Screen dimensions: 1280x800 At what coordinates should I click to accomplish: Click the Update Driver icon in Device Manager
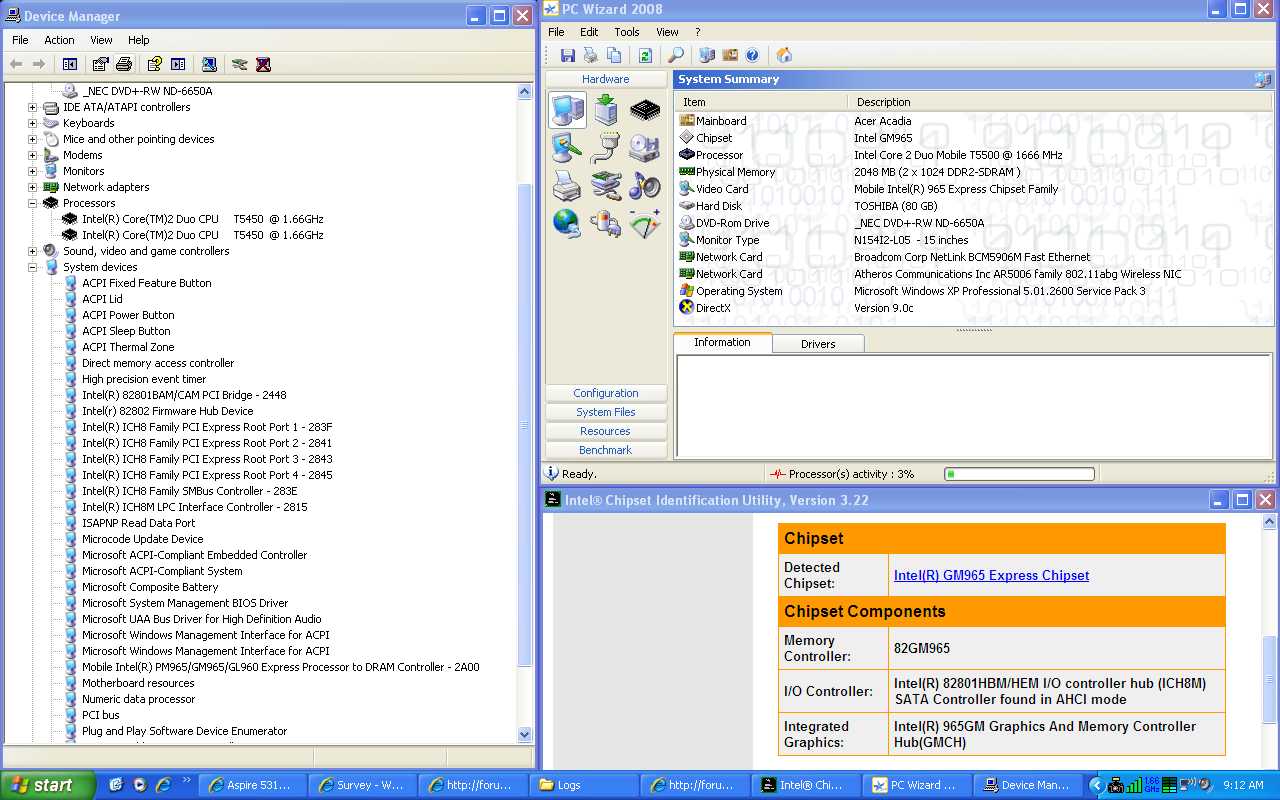tap(239, 64)
